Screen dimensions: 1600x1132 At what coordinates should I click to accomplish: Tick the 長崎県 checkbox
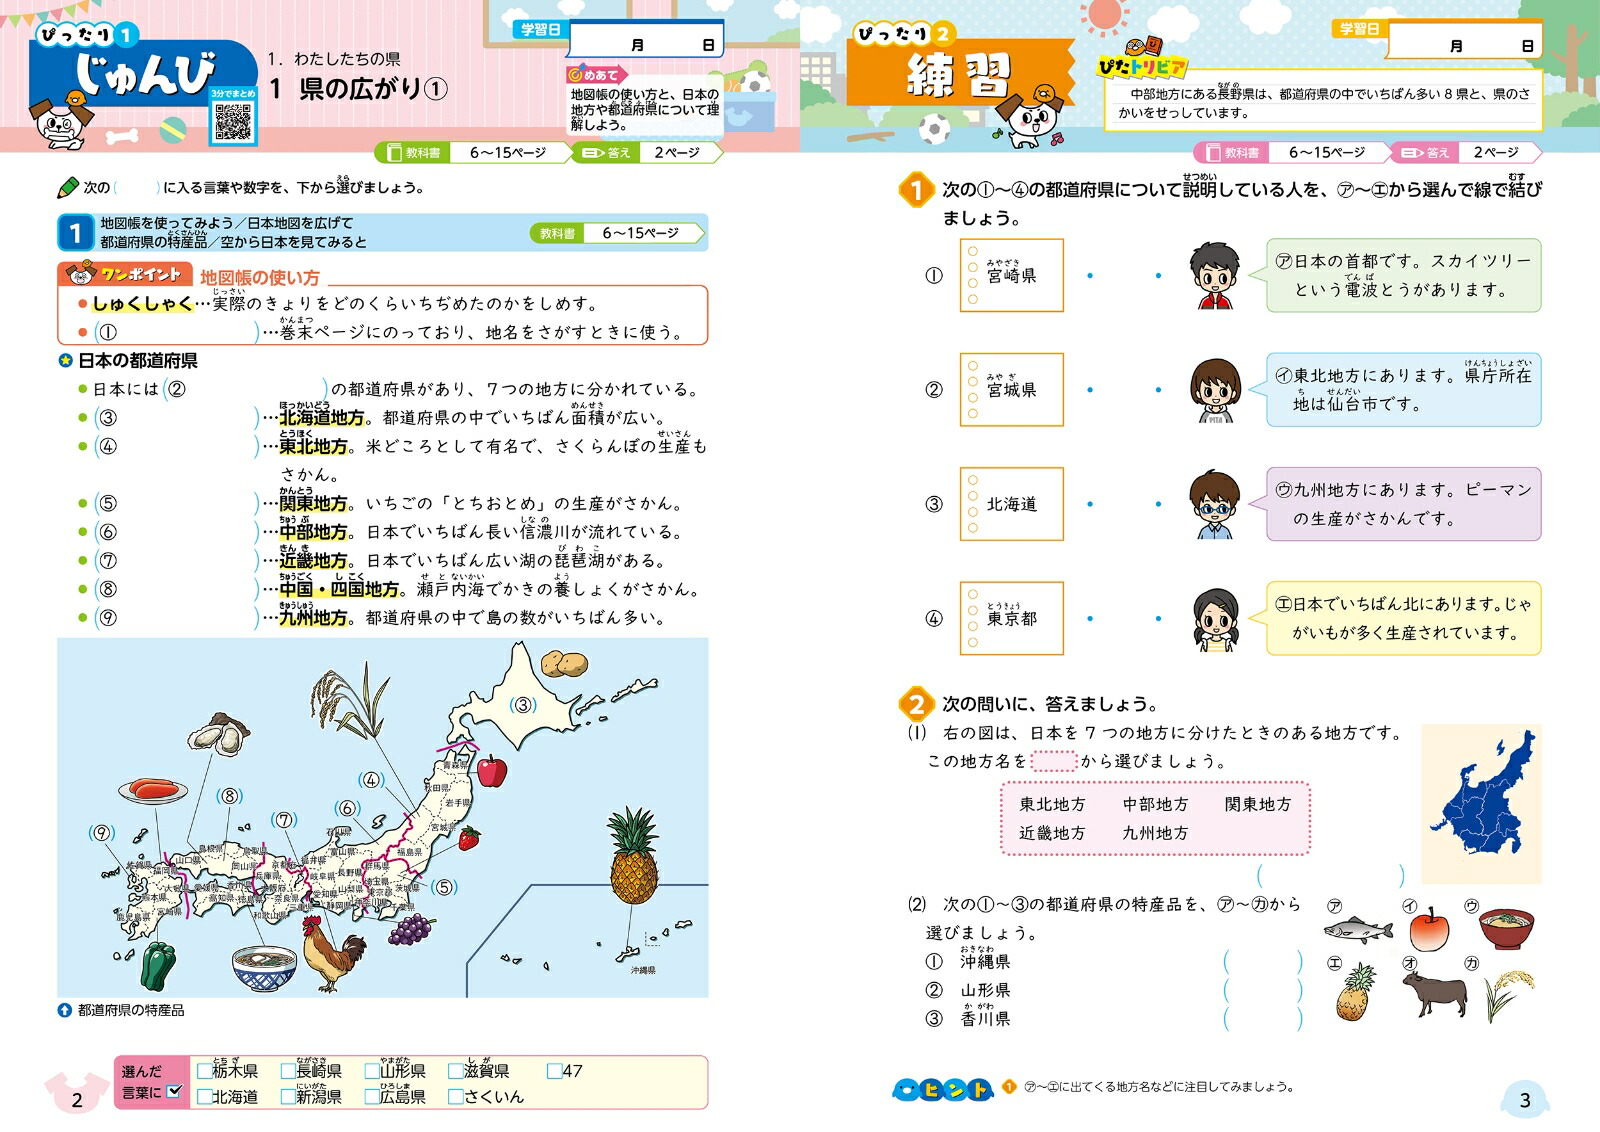[288, 1071]
